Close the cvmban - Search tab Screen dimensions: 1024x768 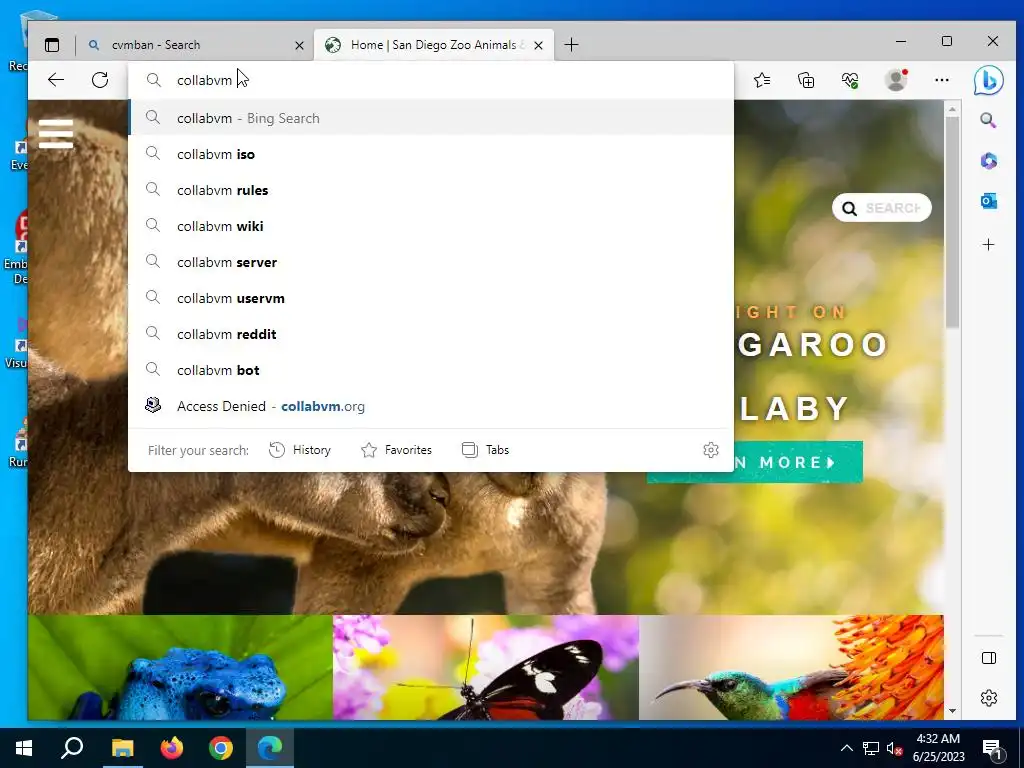click(x=299, y=45)
